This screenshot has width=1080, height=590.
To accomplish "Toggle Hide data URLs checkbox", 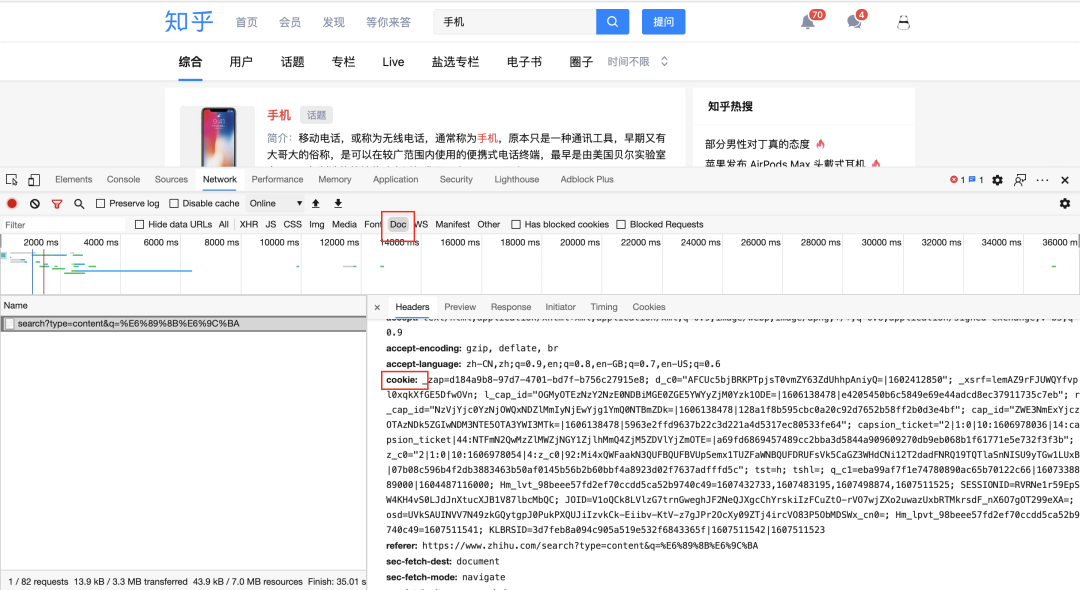I will coord(140,224).
